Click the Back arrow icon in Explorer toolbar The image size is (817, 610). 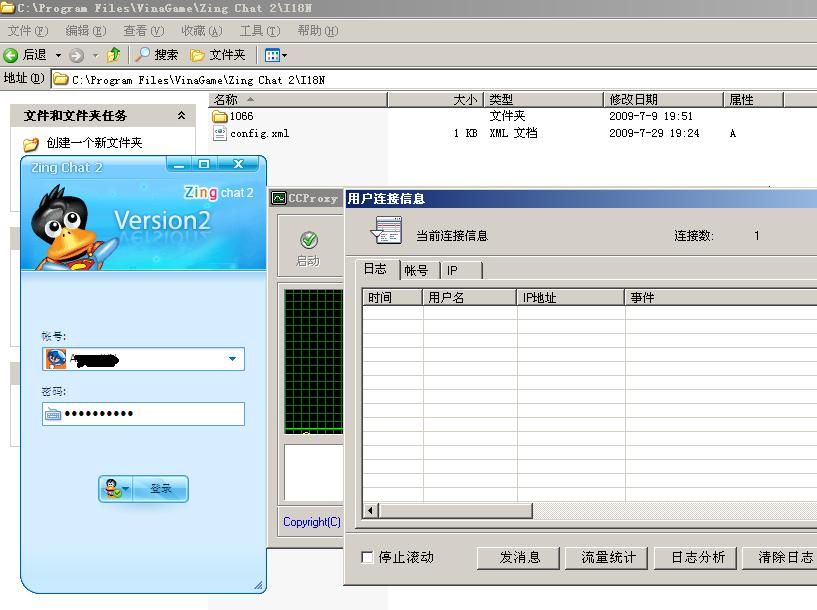[10, 55]
